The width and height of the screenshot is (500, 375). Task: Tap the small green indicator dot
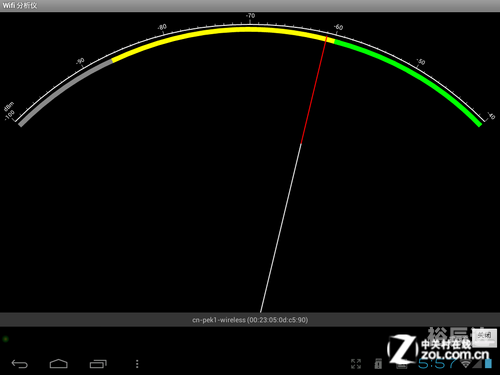pyautogui.click(x=5, y=339)
